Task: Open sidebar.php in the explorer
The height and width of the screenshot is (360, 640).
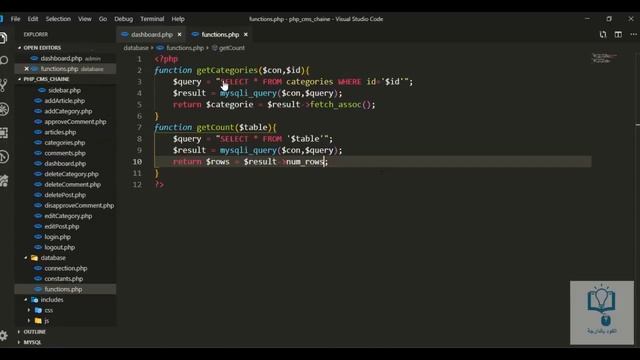Action: click(64, 90)
